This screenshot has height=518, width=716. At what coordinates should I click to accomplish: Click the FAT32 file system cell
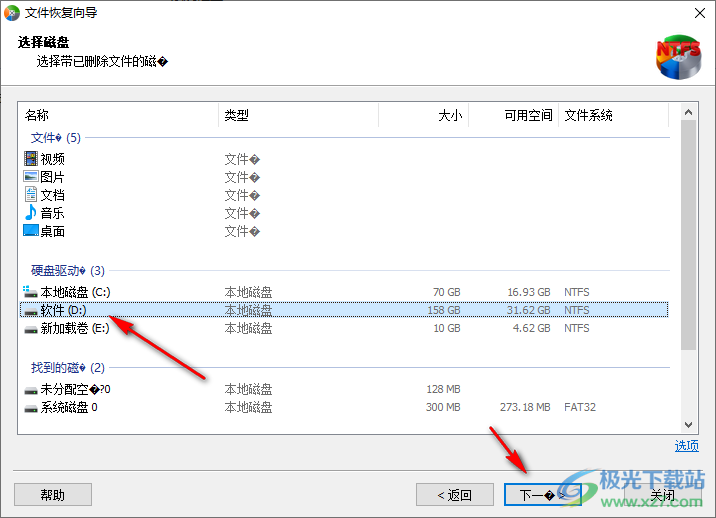click(580, 407)
